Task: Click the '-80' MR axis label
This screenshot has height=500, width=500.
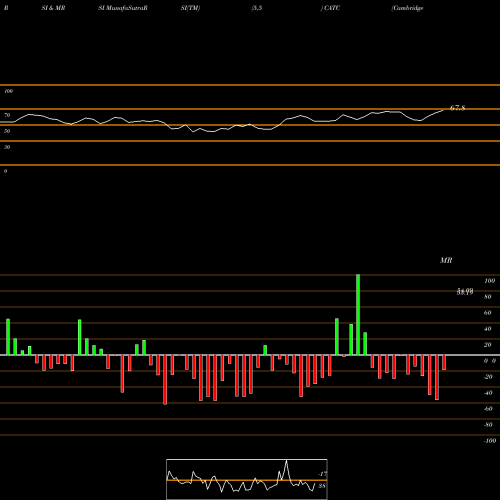Action: pos(488,425)
